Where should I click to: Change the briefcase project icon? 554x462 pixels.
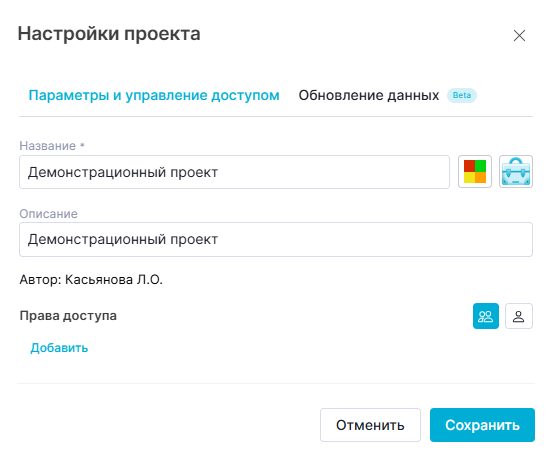[516, 172]
